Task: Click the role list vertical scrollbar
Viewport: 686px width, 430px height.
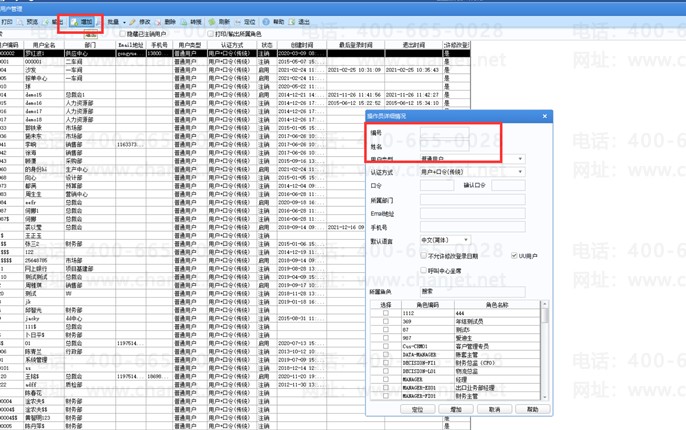Action: click(x=545, y=350)
